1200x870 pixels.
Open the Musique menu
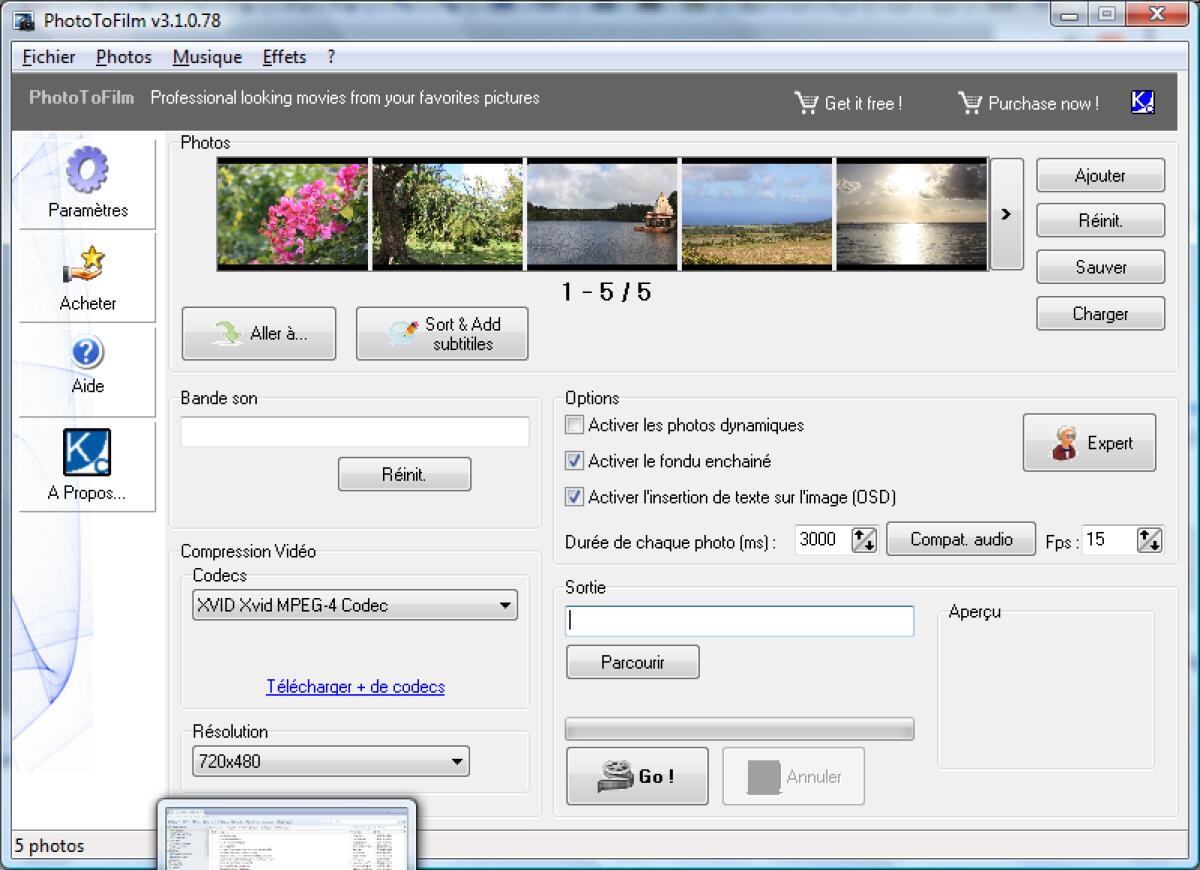[206, 57]
